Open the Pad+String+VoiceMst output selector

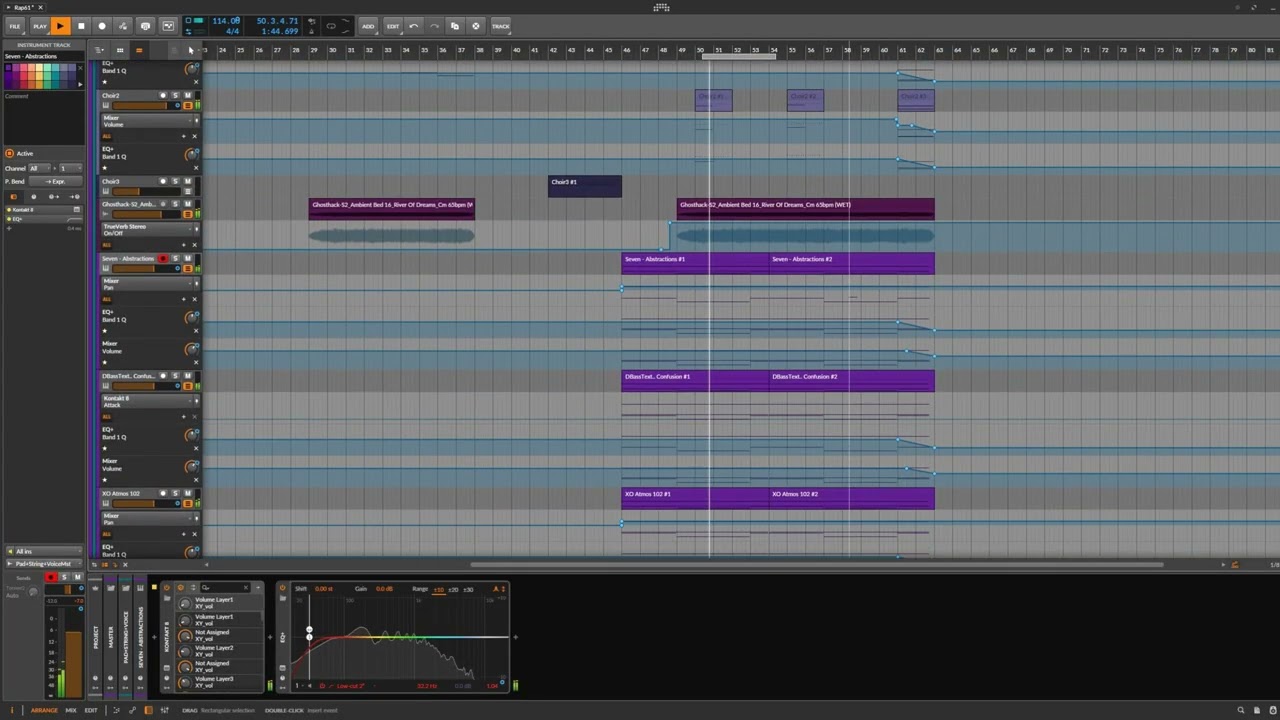[x=43, y=564]
